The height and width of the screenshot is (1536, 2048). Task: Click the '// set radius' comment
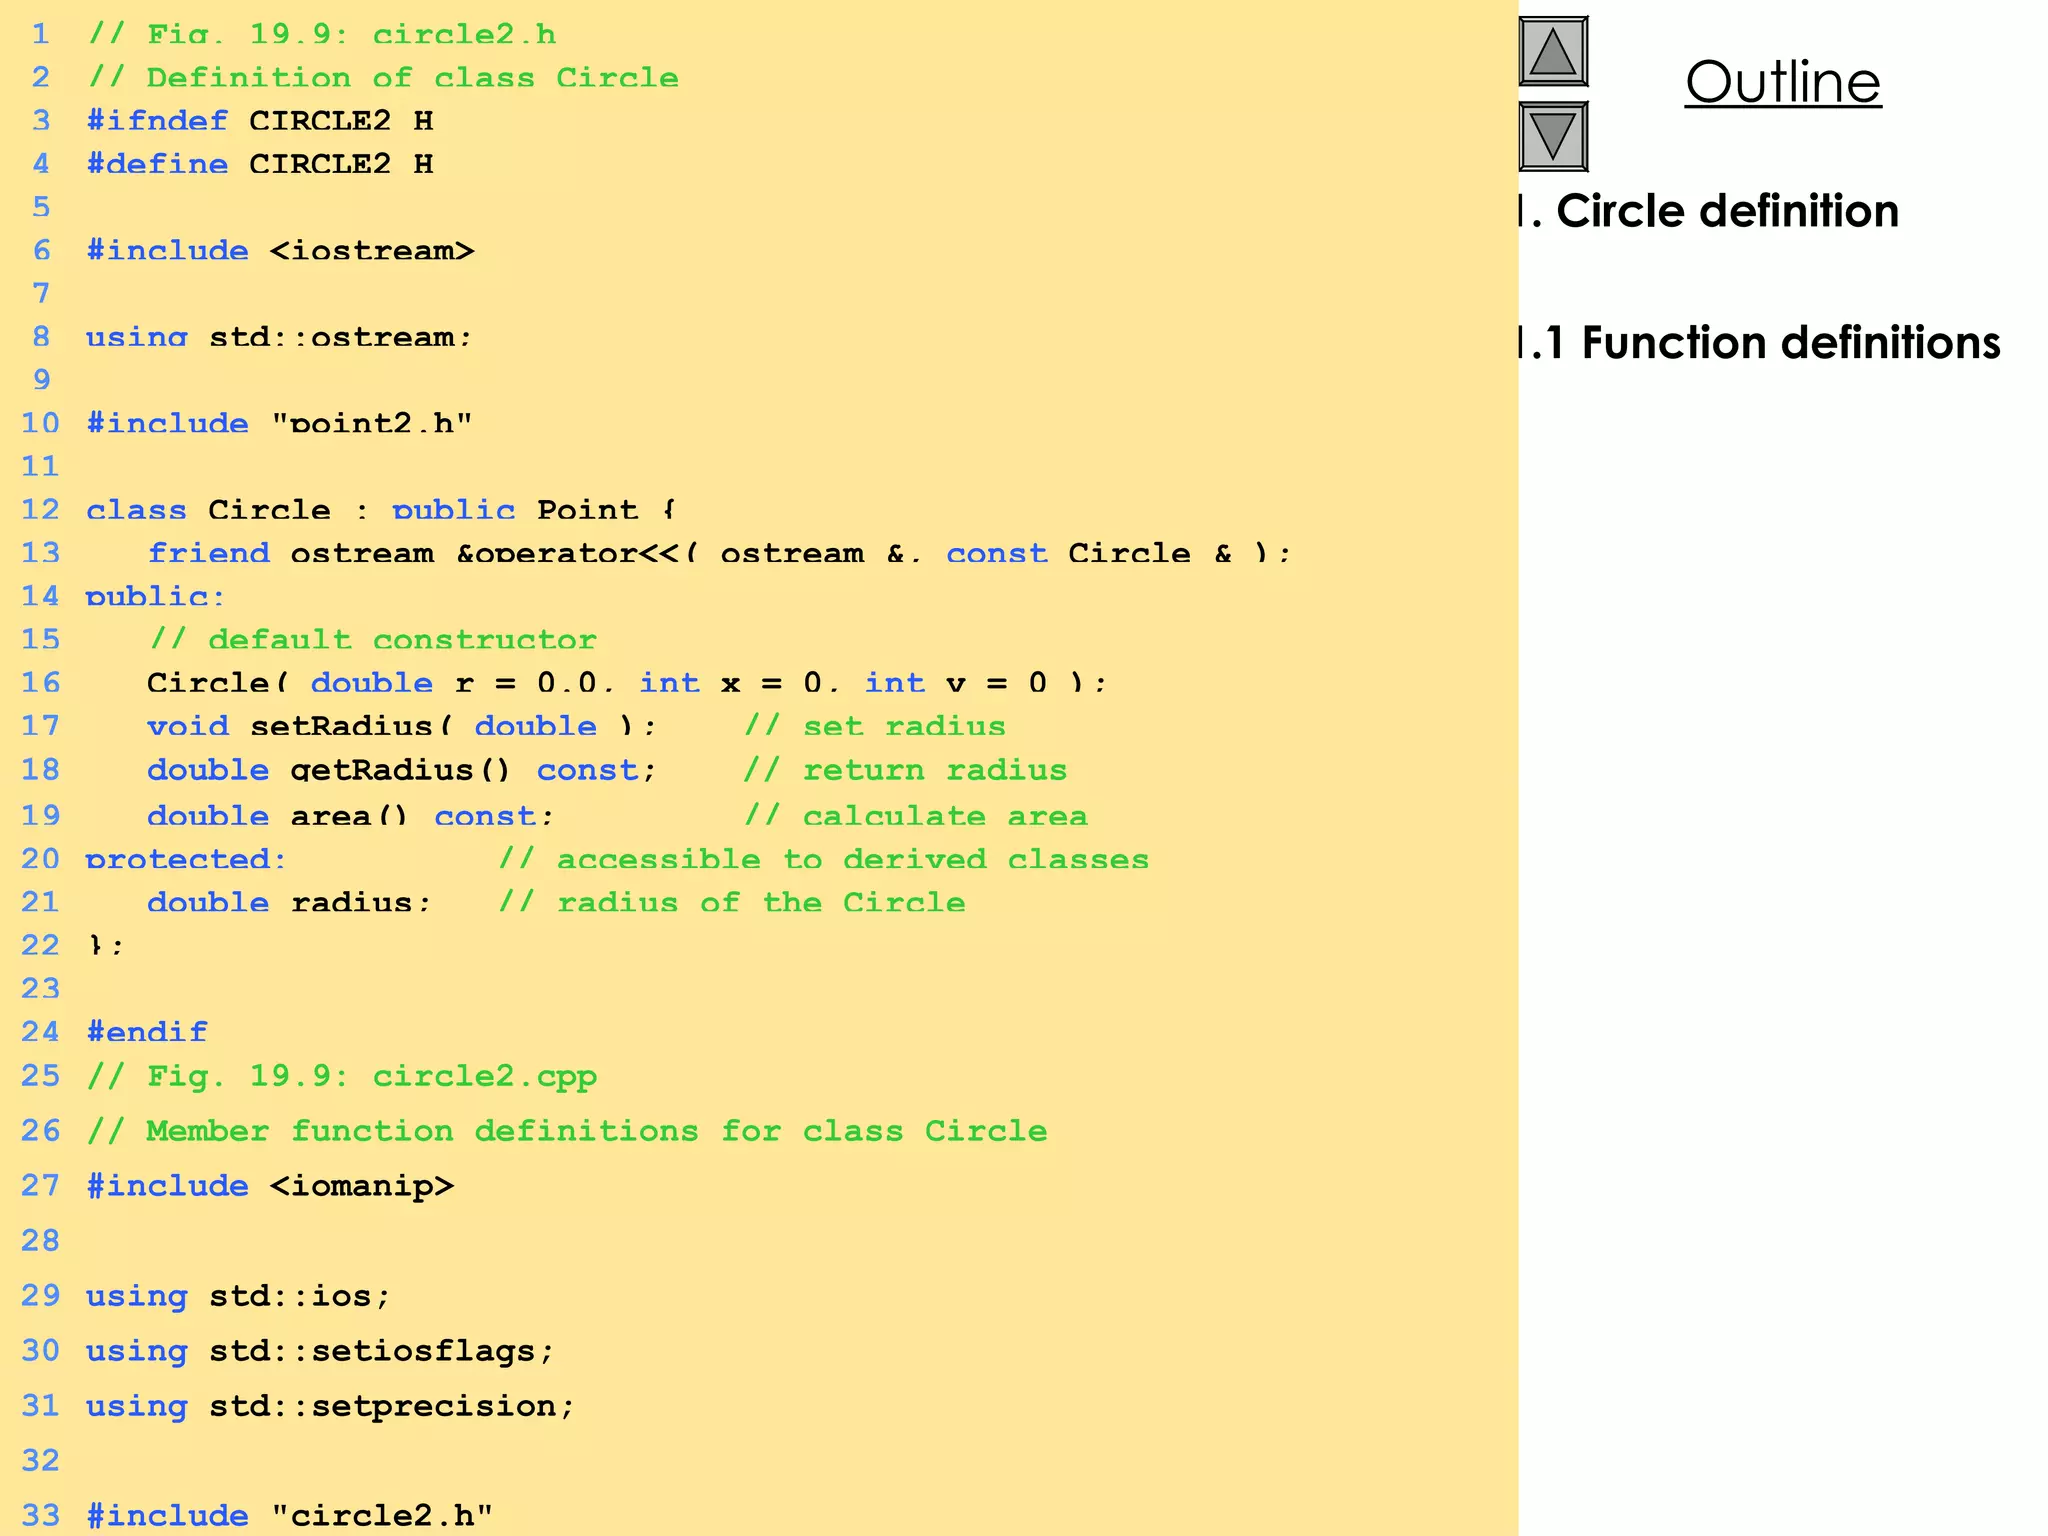[x=874, y=726]
